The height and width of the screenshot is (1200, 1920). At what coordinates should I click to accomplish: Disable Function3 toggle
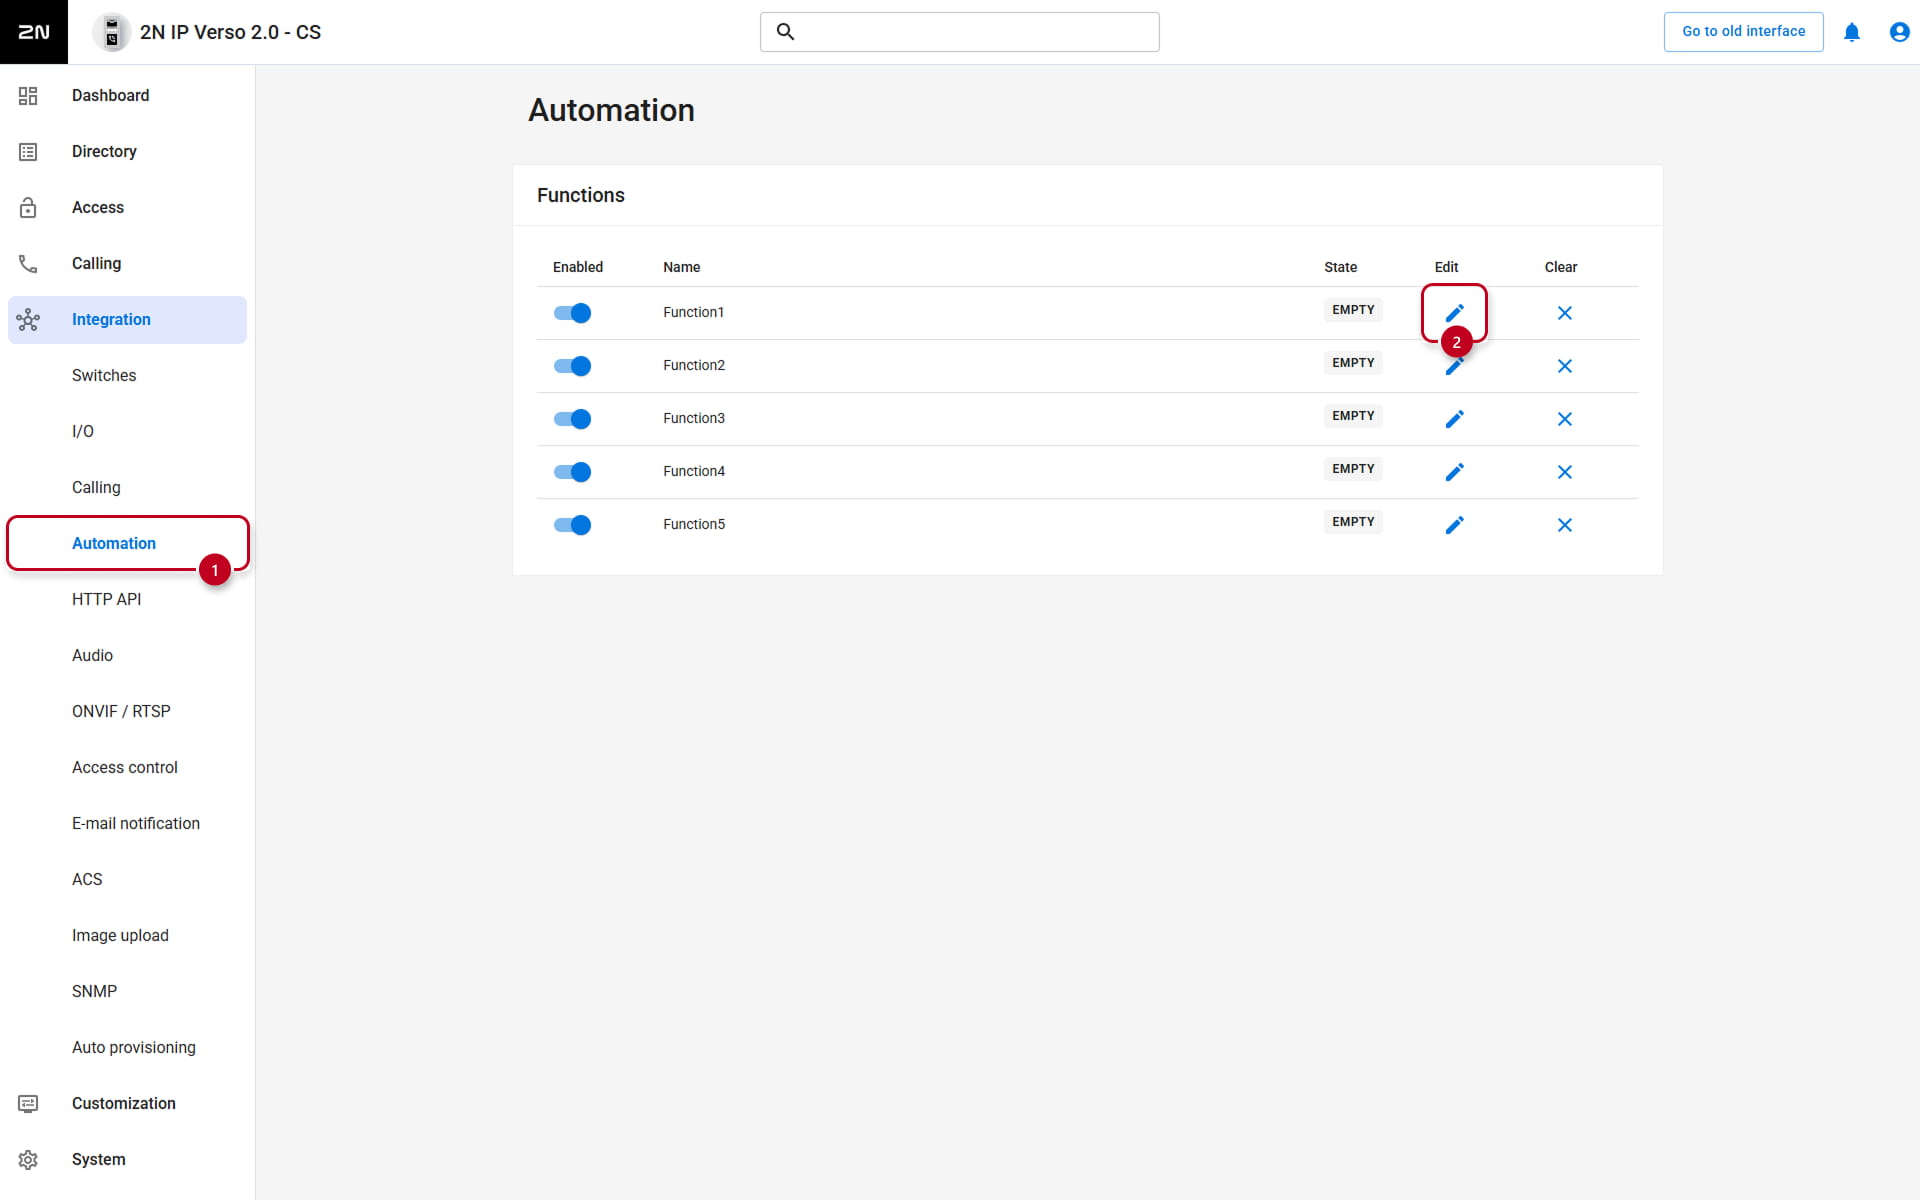573,419
